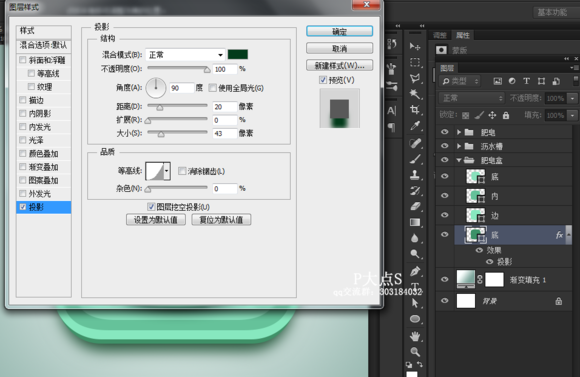The width and height of the screenshot is (580, 377).
Task: Filter layers by pixel layer icon
Action: tap(498, 81)
